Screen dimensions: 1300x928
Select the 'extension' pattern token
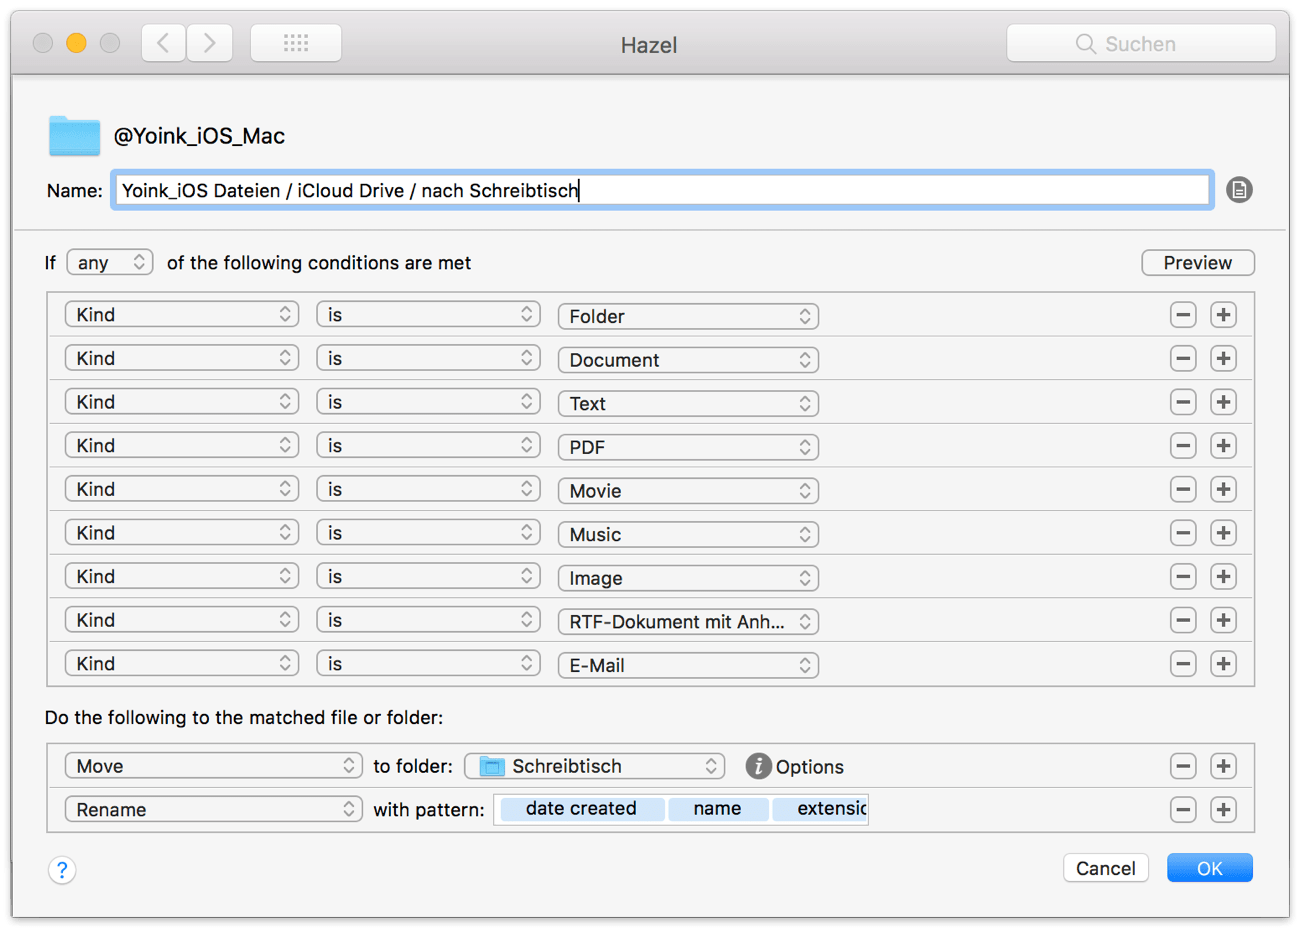coord(821,809)
